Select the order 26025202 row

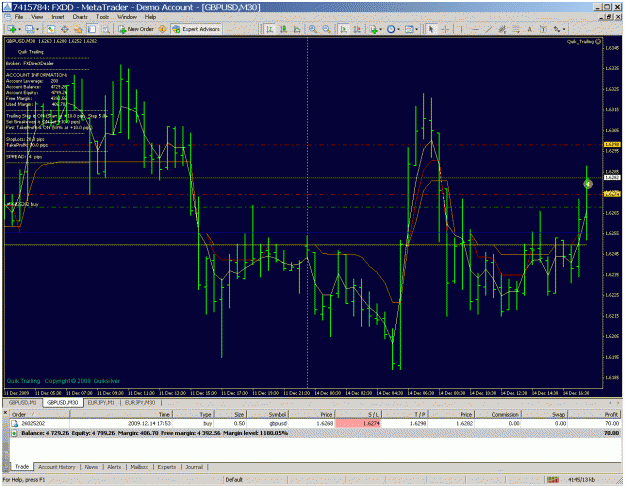315,423
